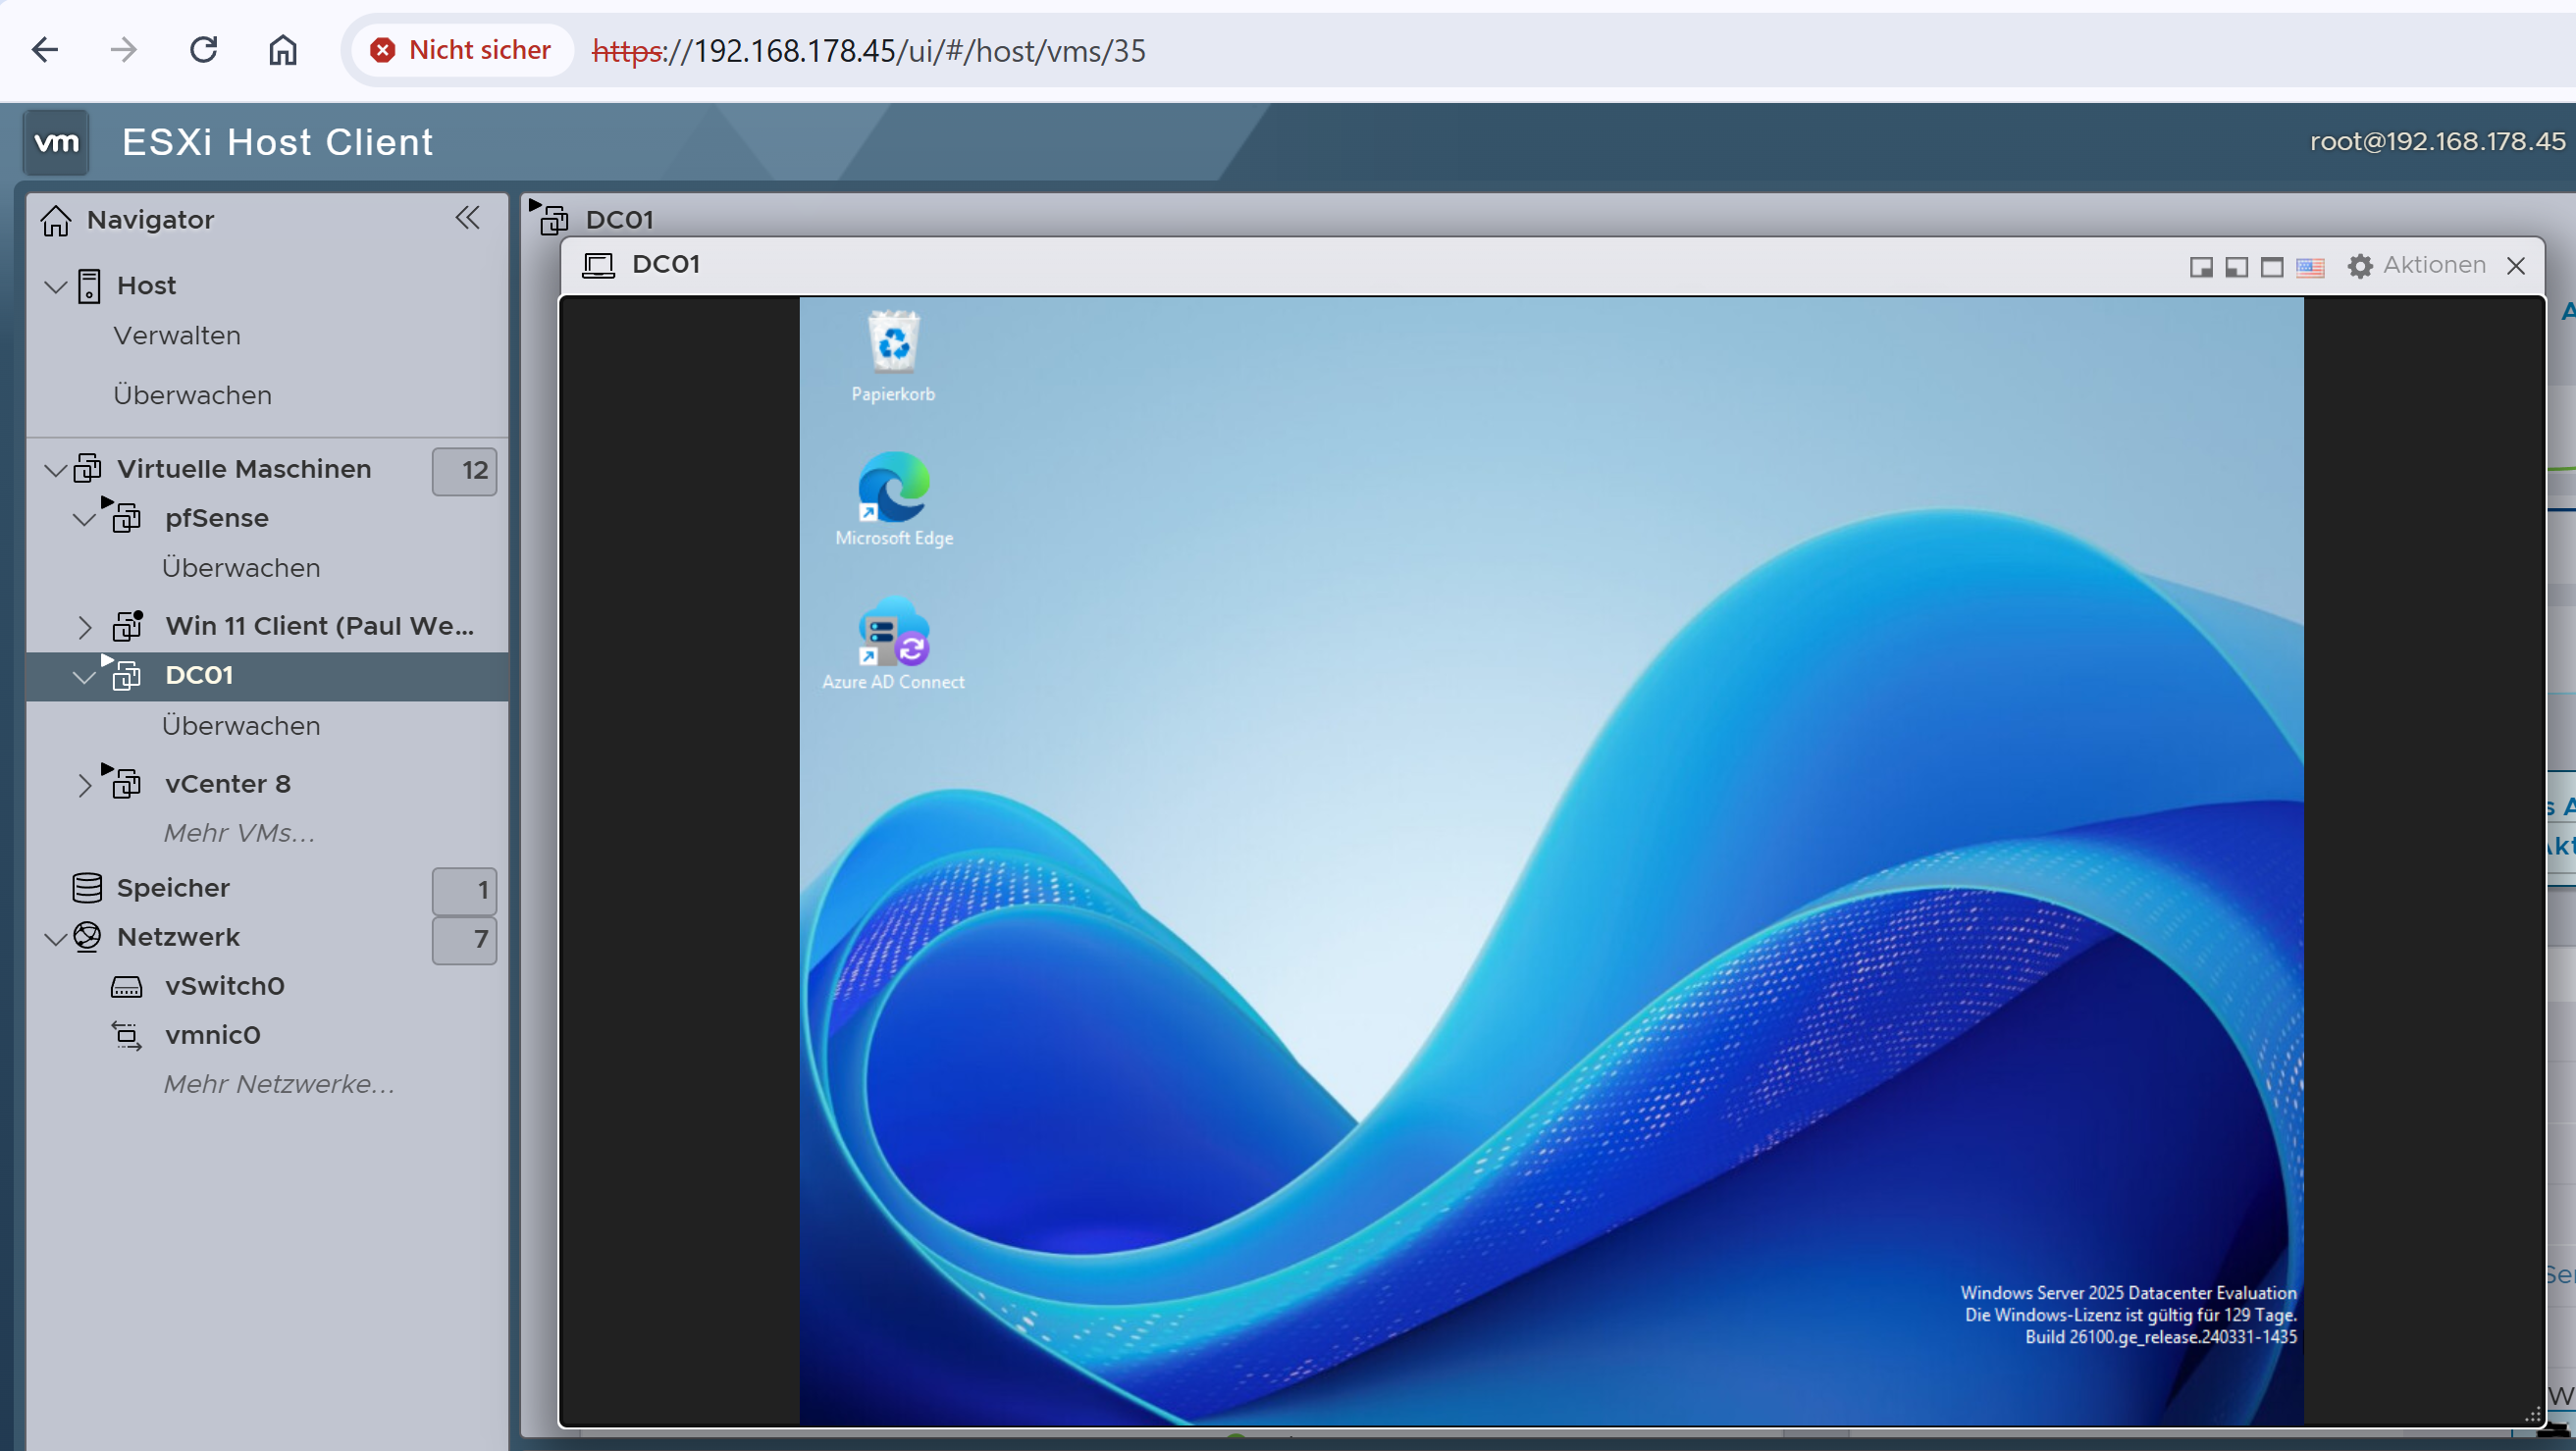Screen dimensions: 2576x1451
Task: Collapse the Host tree section
Action: (56, 287)
